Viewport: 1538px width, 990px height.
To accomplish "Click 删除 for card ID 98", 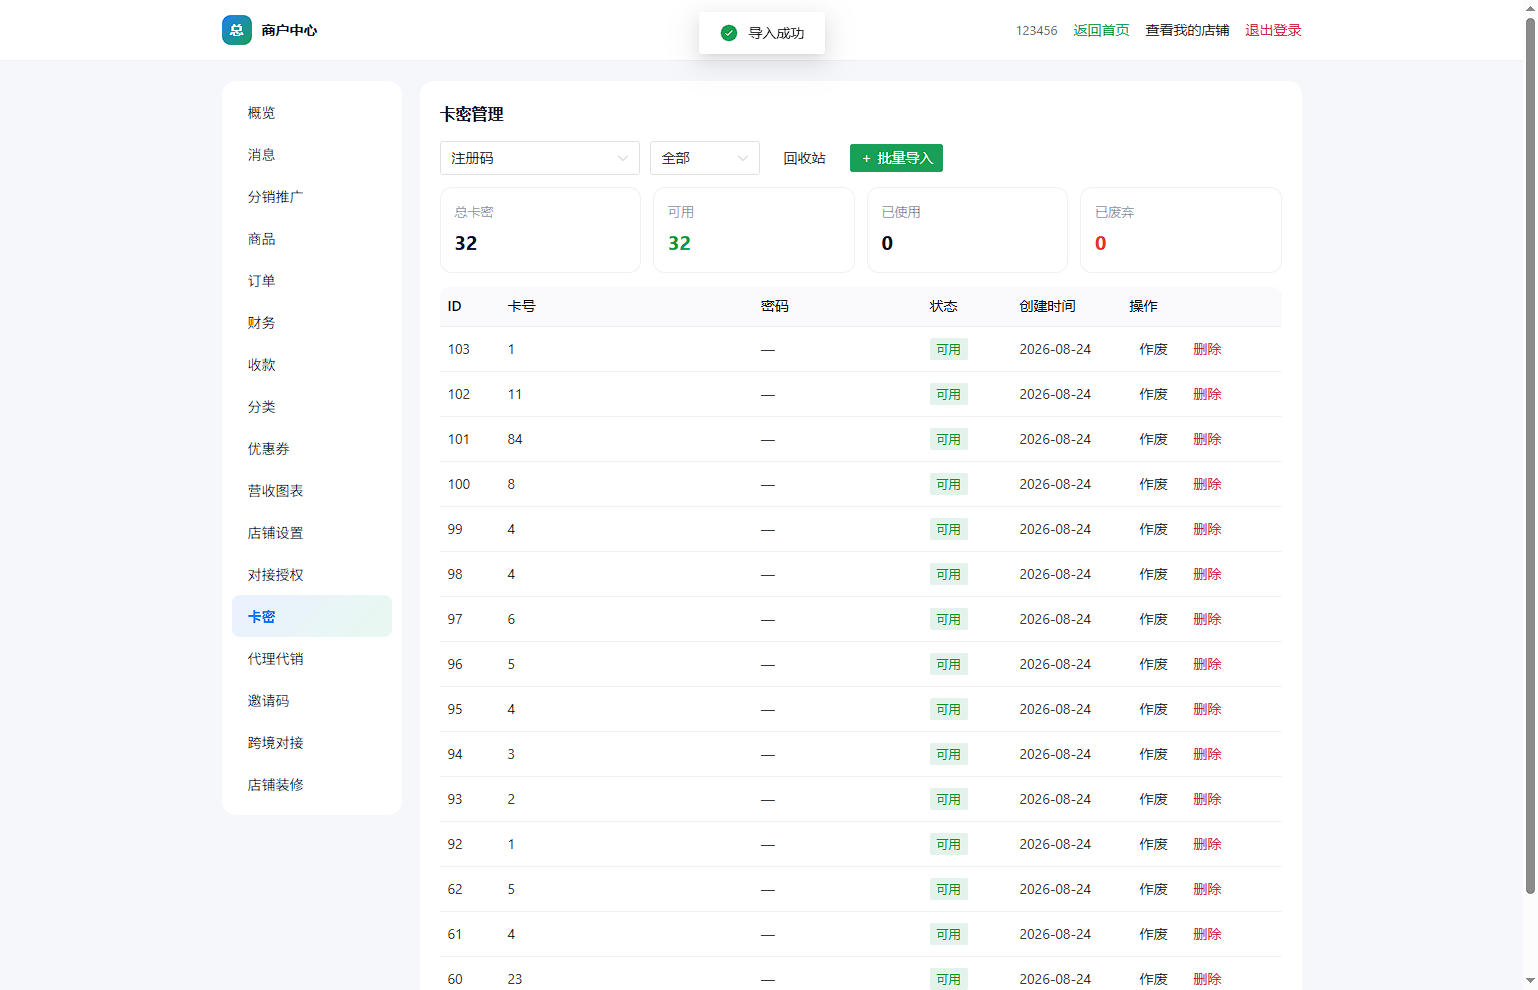I will click(x=1207, y=574).
